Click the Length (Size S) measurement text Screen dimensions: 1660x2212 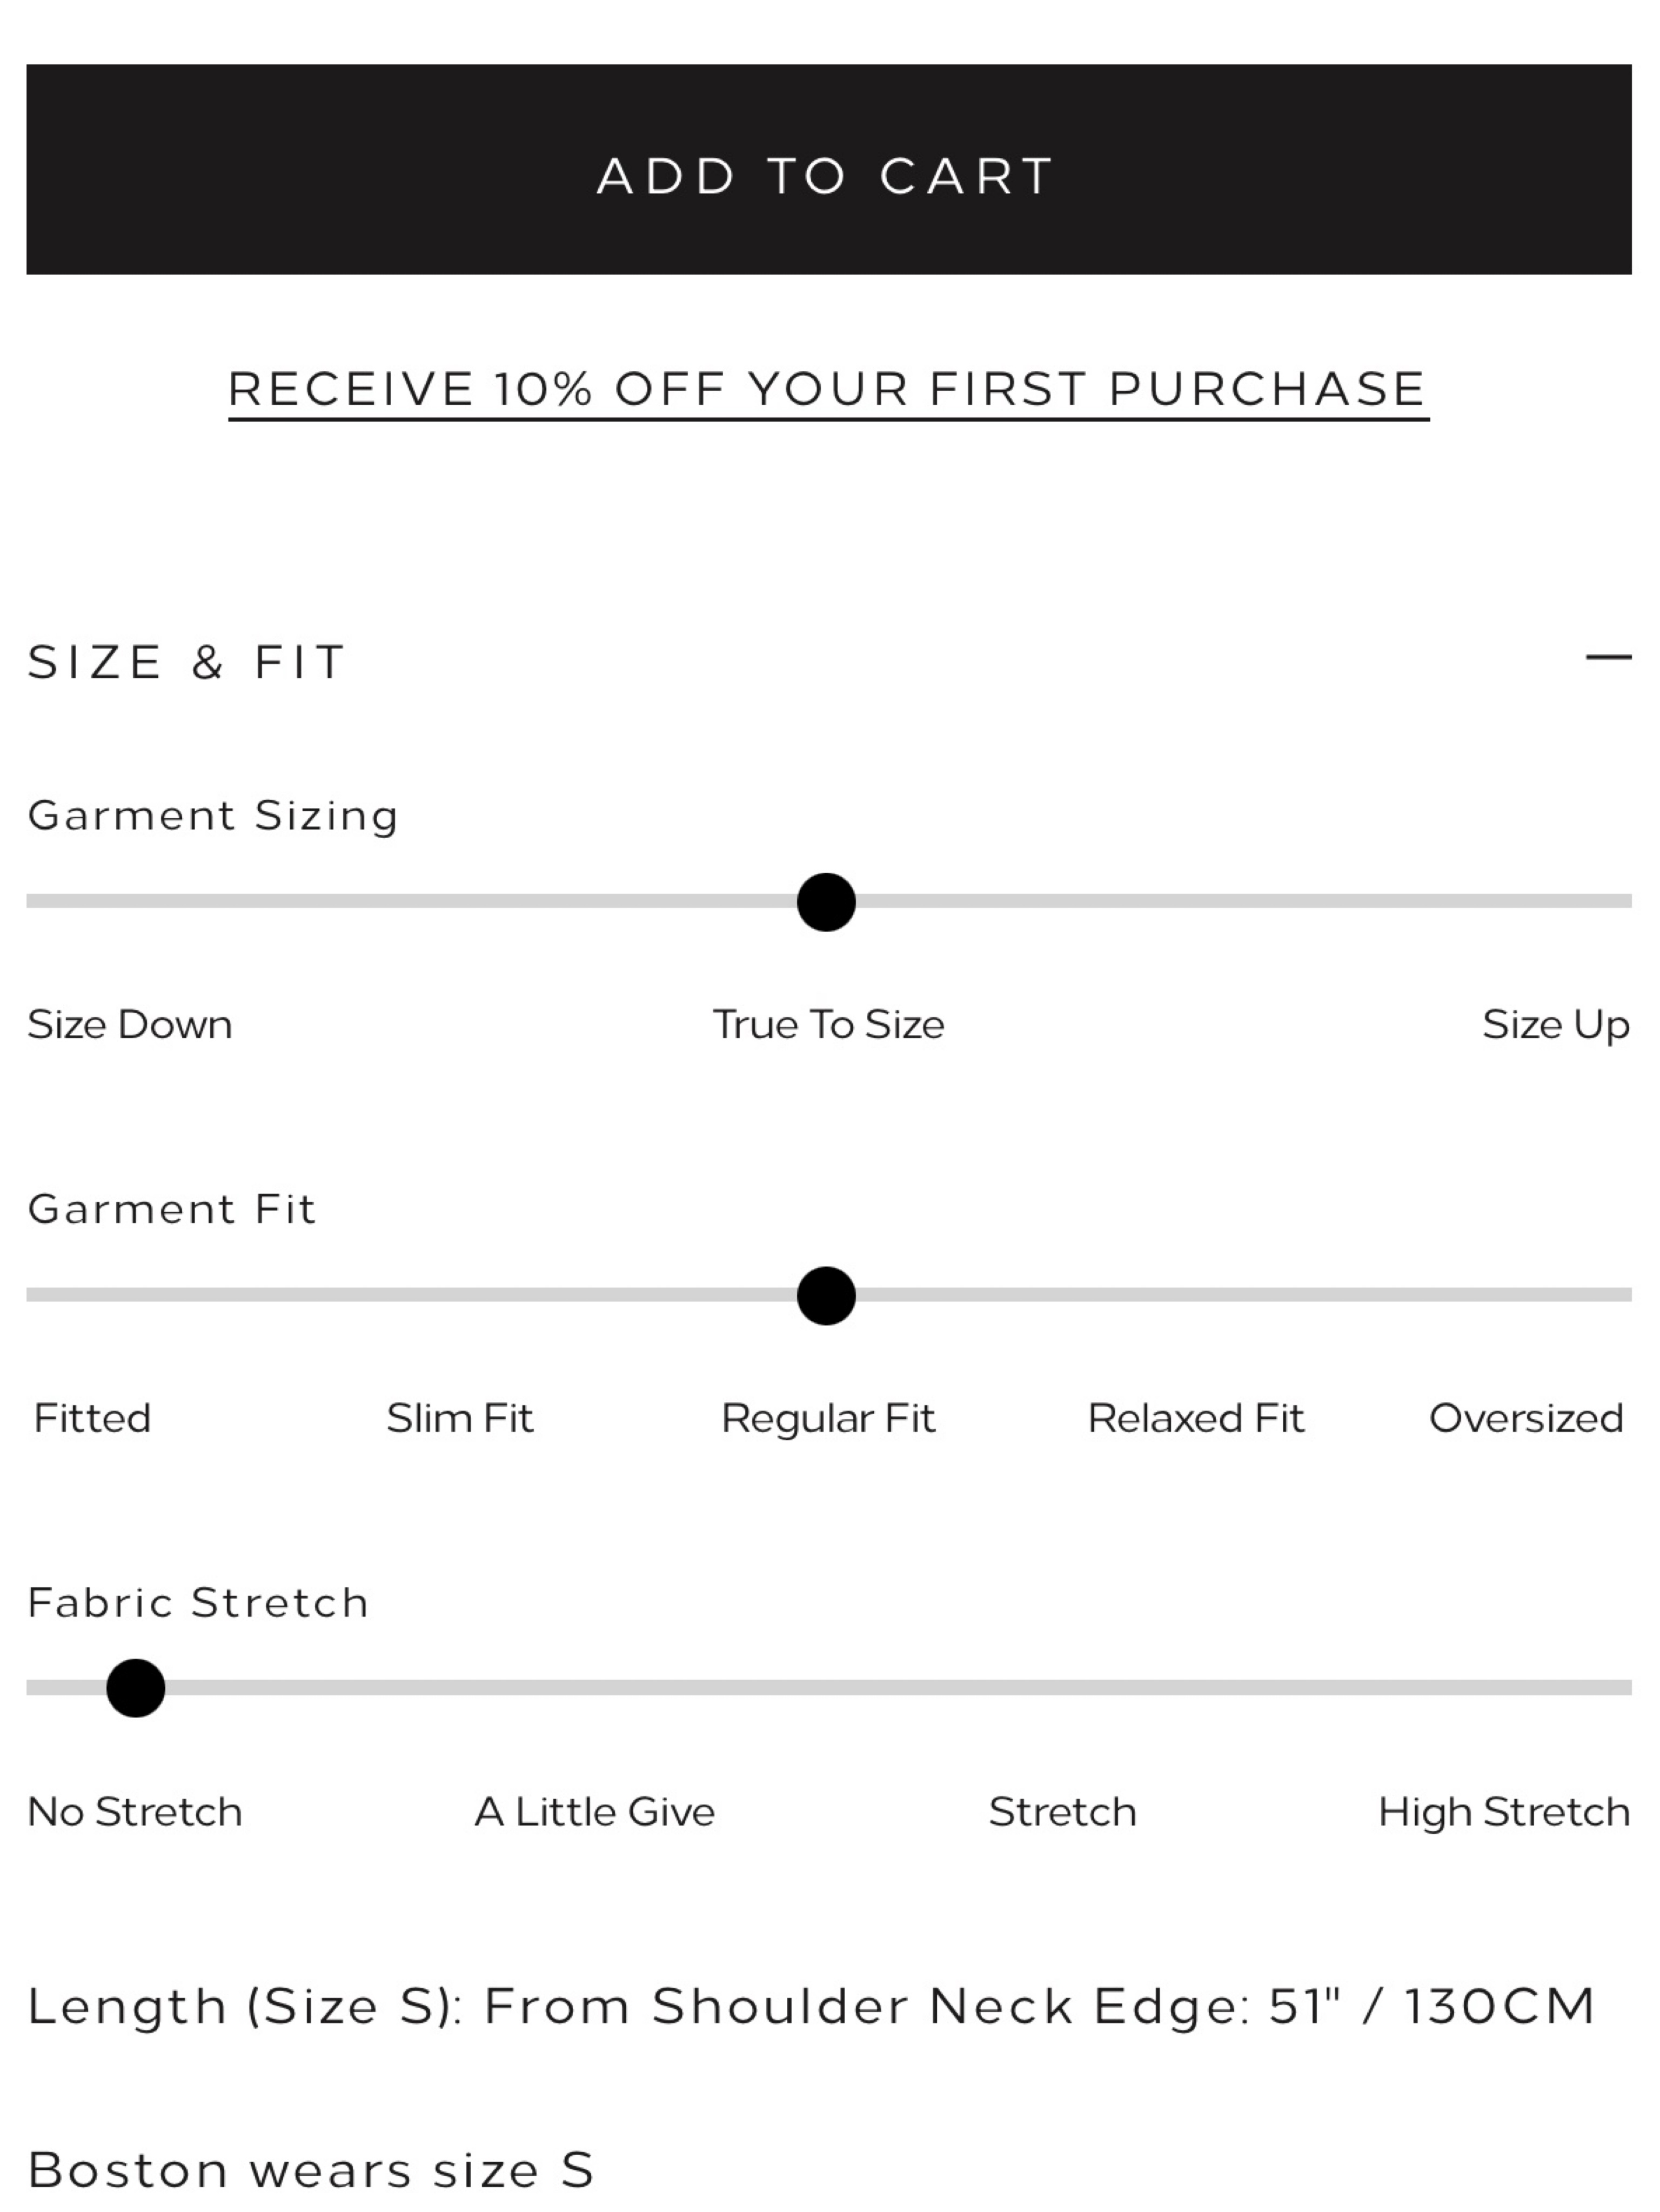click(811, 2006)
